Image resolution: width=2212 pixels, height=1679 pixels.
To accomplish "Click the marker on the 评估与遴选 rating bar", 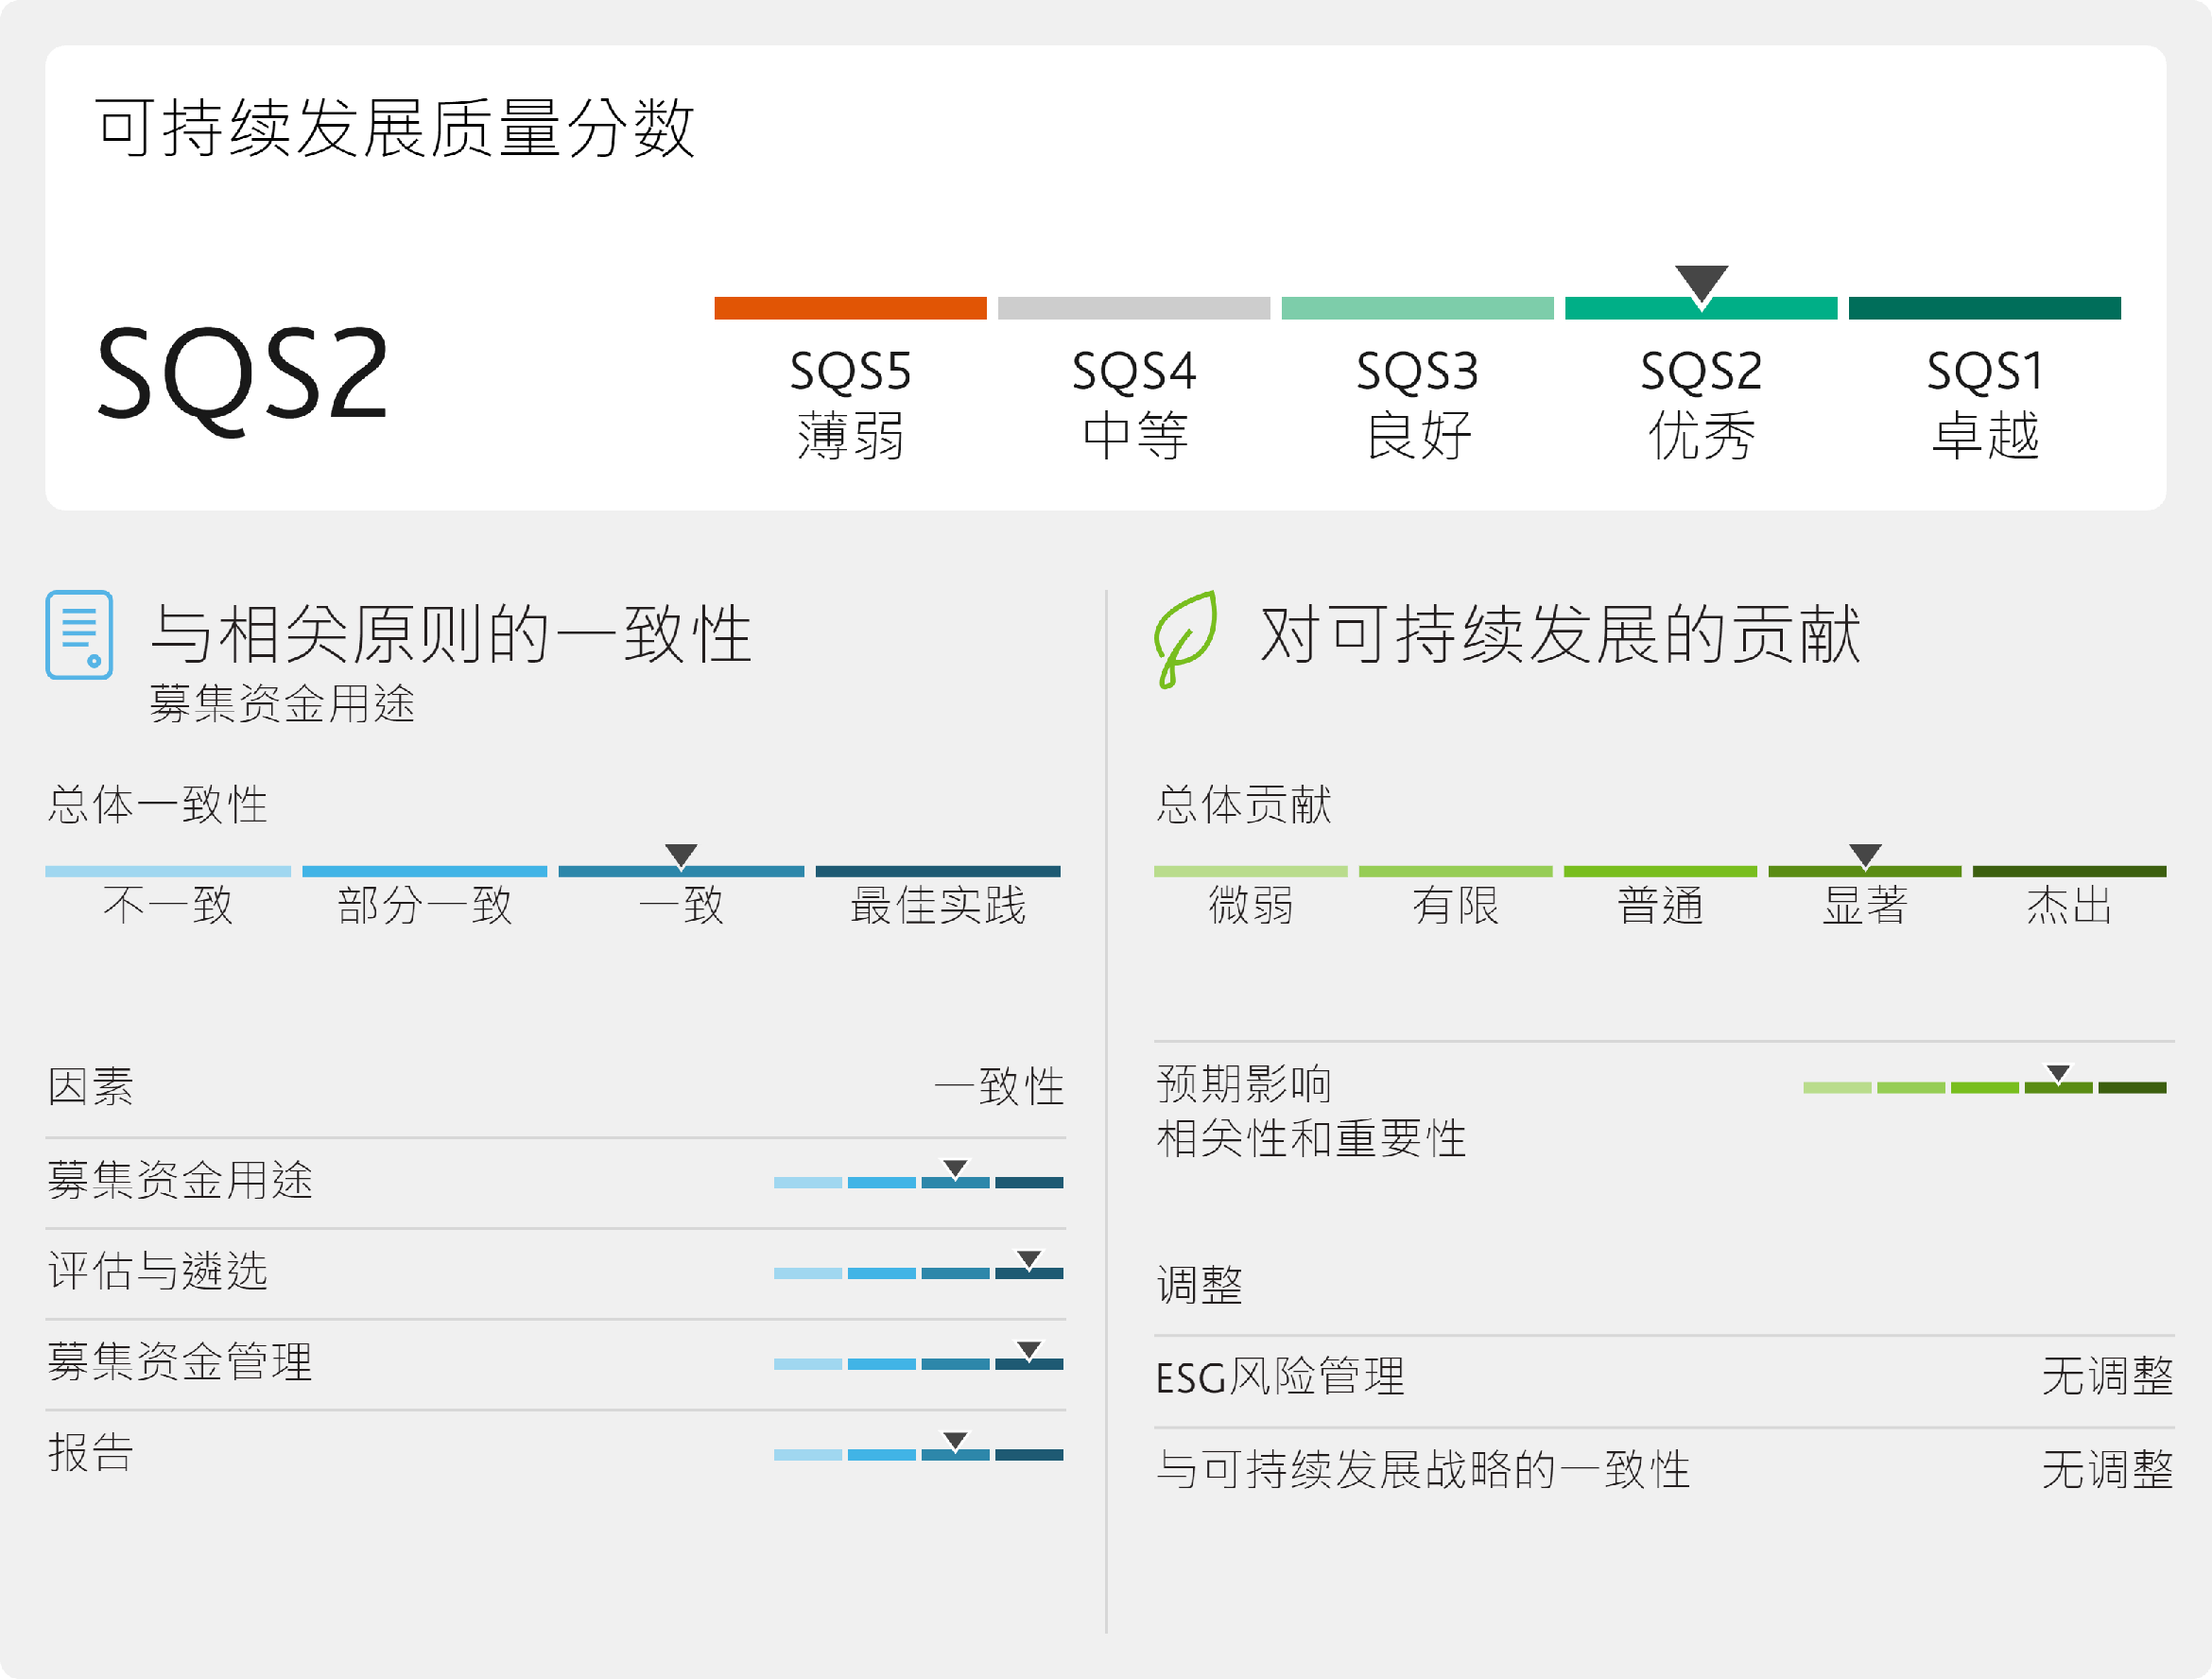I will [1029, 1259].
